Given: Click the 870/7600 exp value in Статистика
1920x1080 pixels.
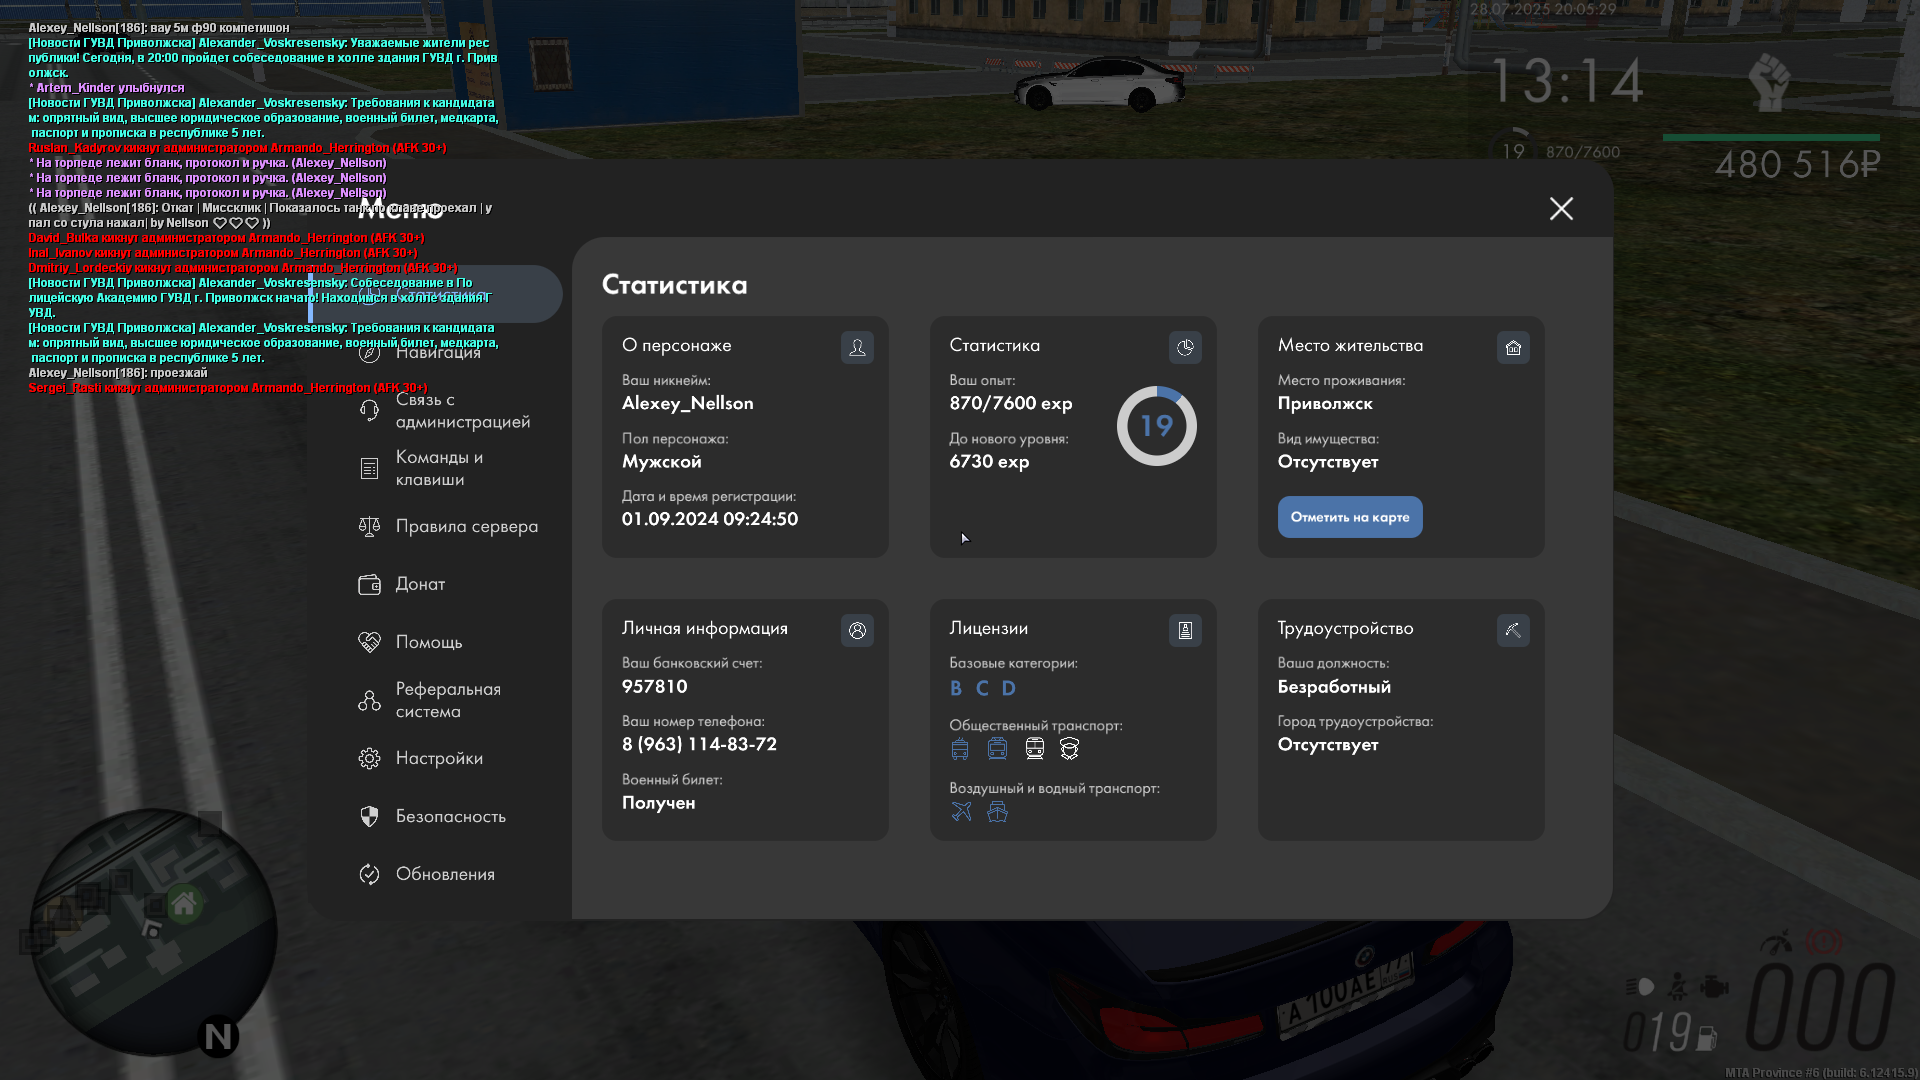Looking at the screenshot, I should (1010, 403).
